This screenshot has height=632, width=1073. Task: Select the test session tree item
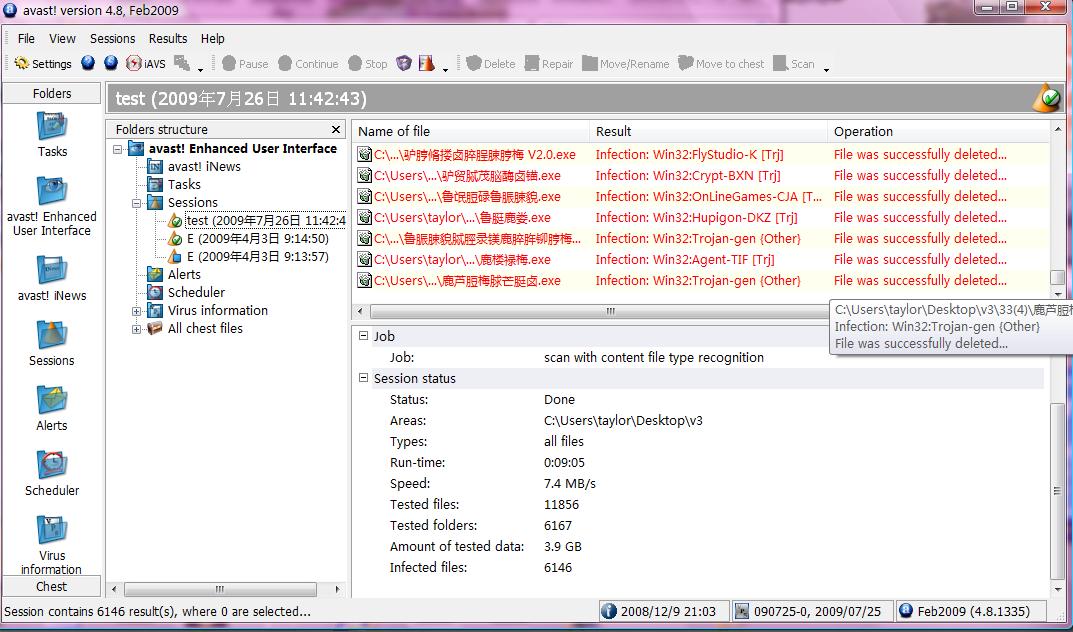point(266,221)
